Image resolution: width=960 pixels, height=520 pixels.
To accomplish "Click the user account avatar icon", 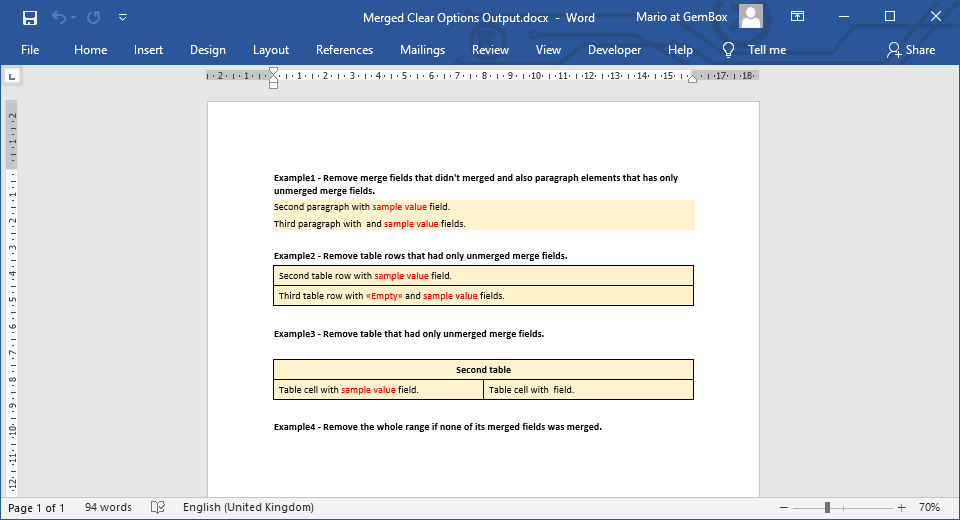I will point(751,17).
